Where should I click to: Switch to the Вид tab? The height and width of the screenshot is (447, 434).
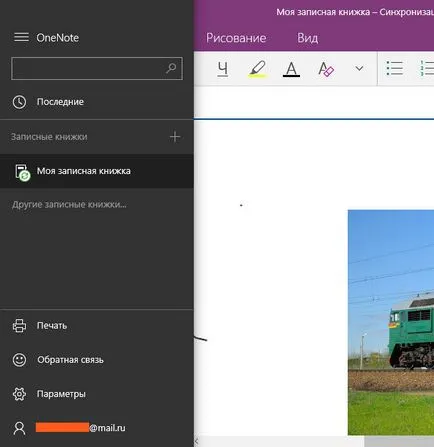[x=307, y=38]
